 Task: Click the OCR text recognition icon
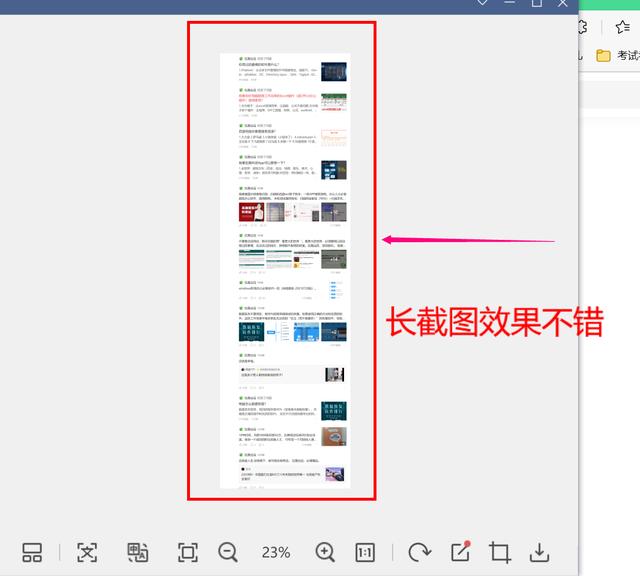coord(87,552)
